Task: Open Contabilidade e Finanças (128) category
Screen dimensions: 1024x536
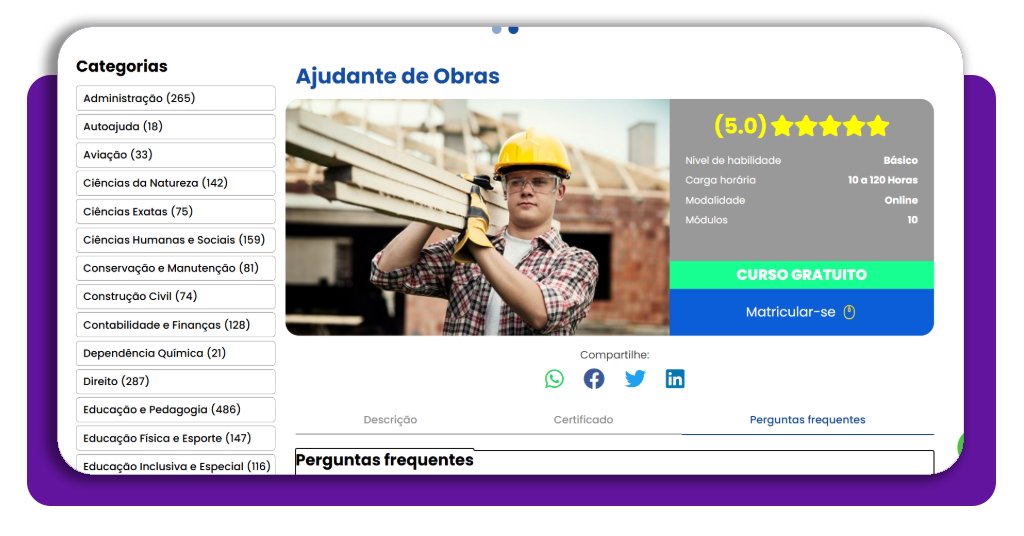Action: (x=176, y=324)
